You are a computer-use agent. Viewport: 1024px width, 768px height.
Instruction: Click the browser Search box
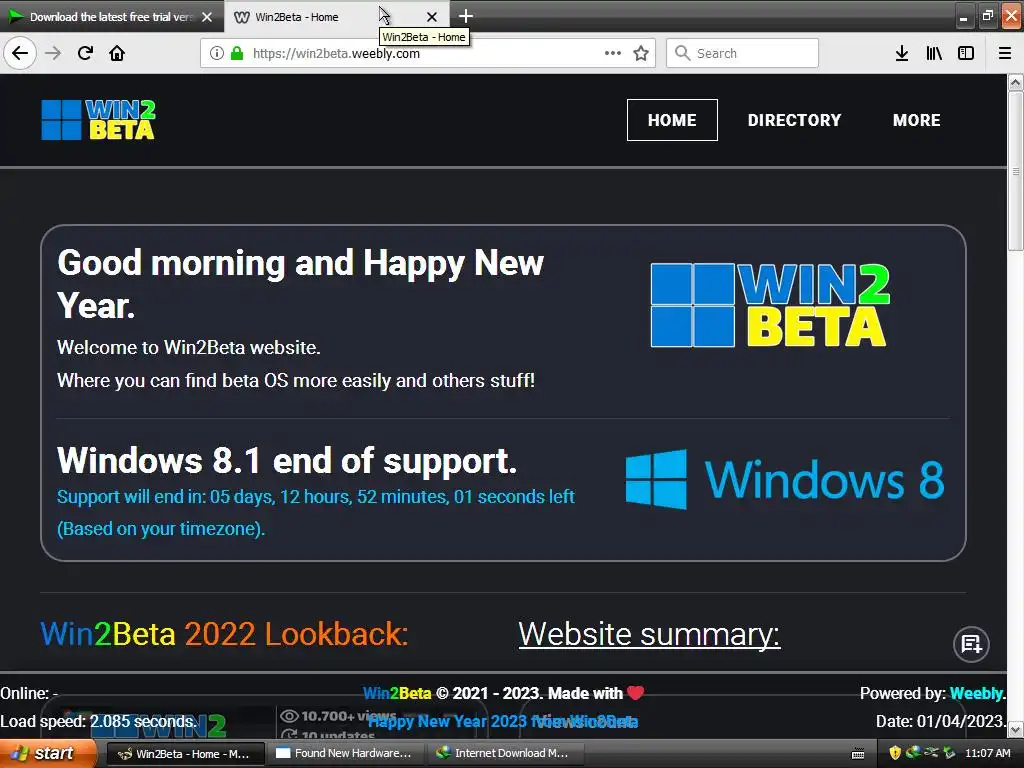click(x=743, y=53)
